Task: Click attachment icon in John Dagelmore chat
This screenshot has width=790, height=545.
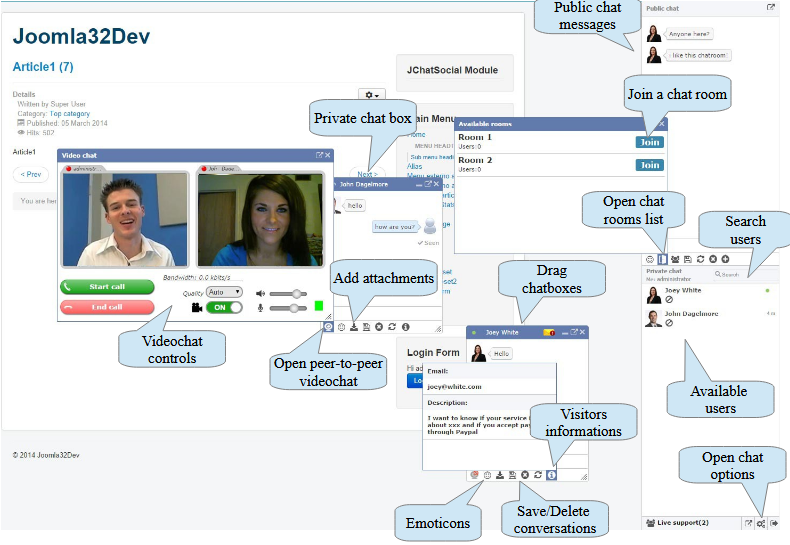Action: coord(354,327)
